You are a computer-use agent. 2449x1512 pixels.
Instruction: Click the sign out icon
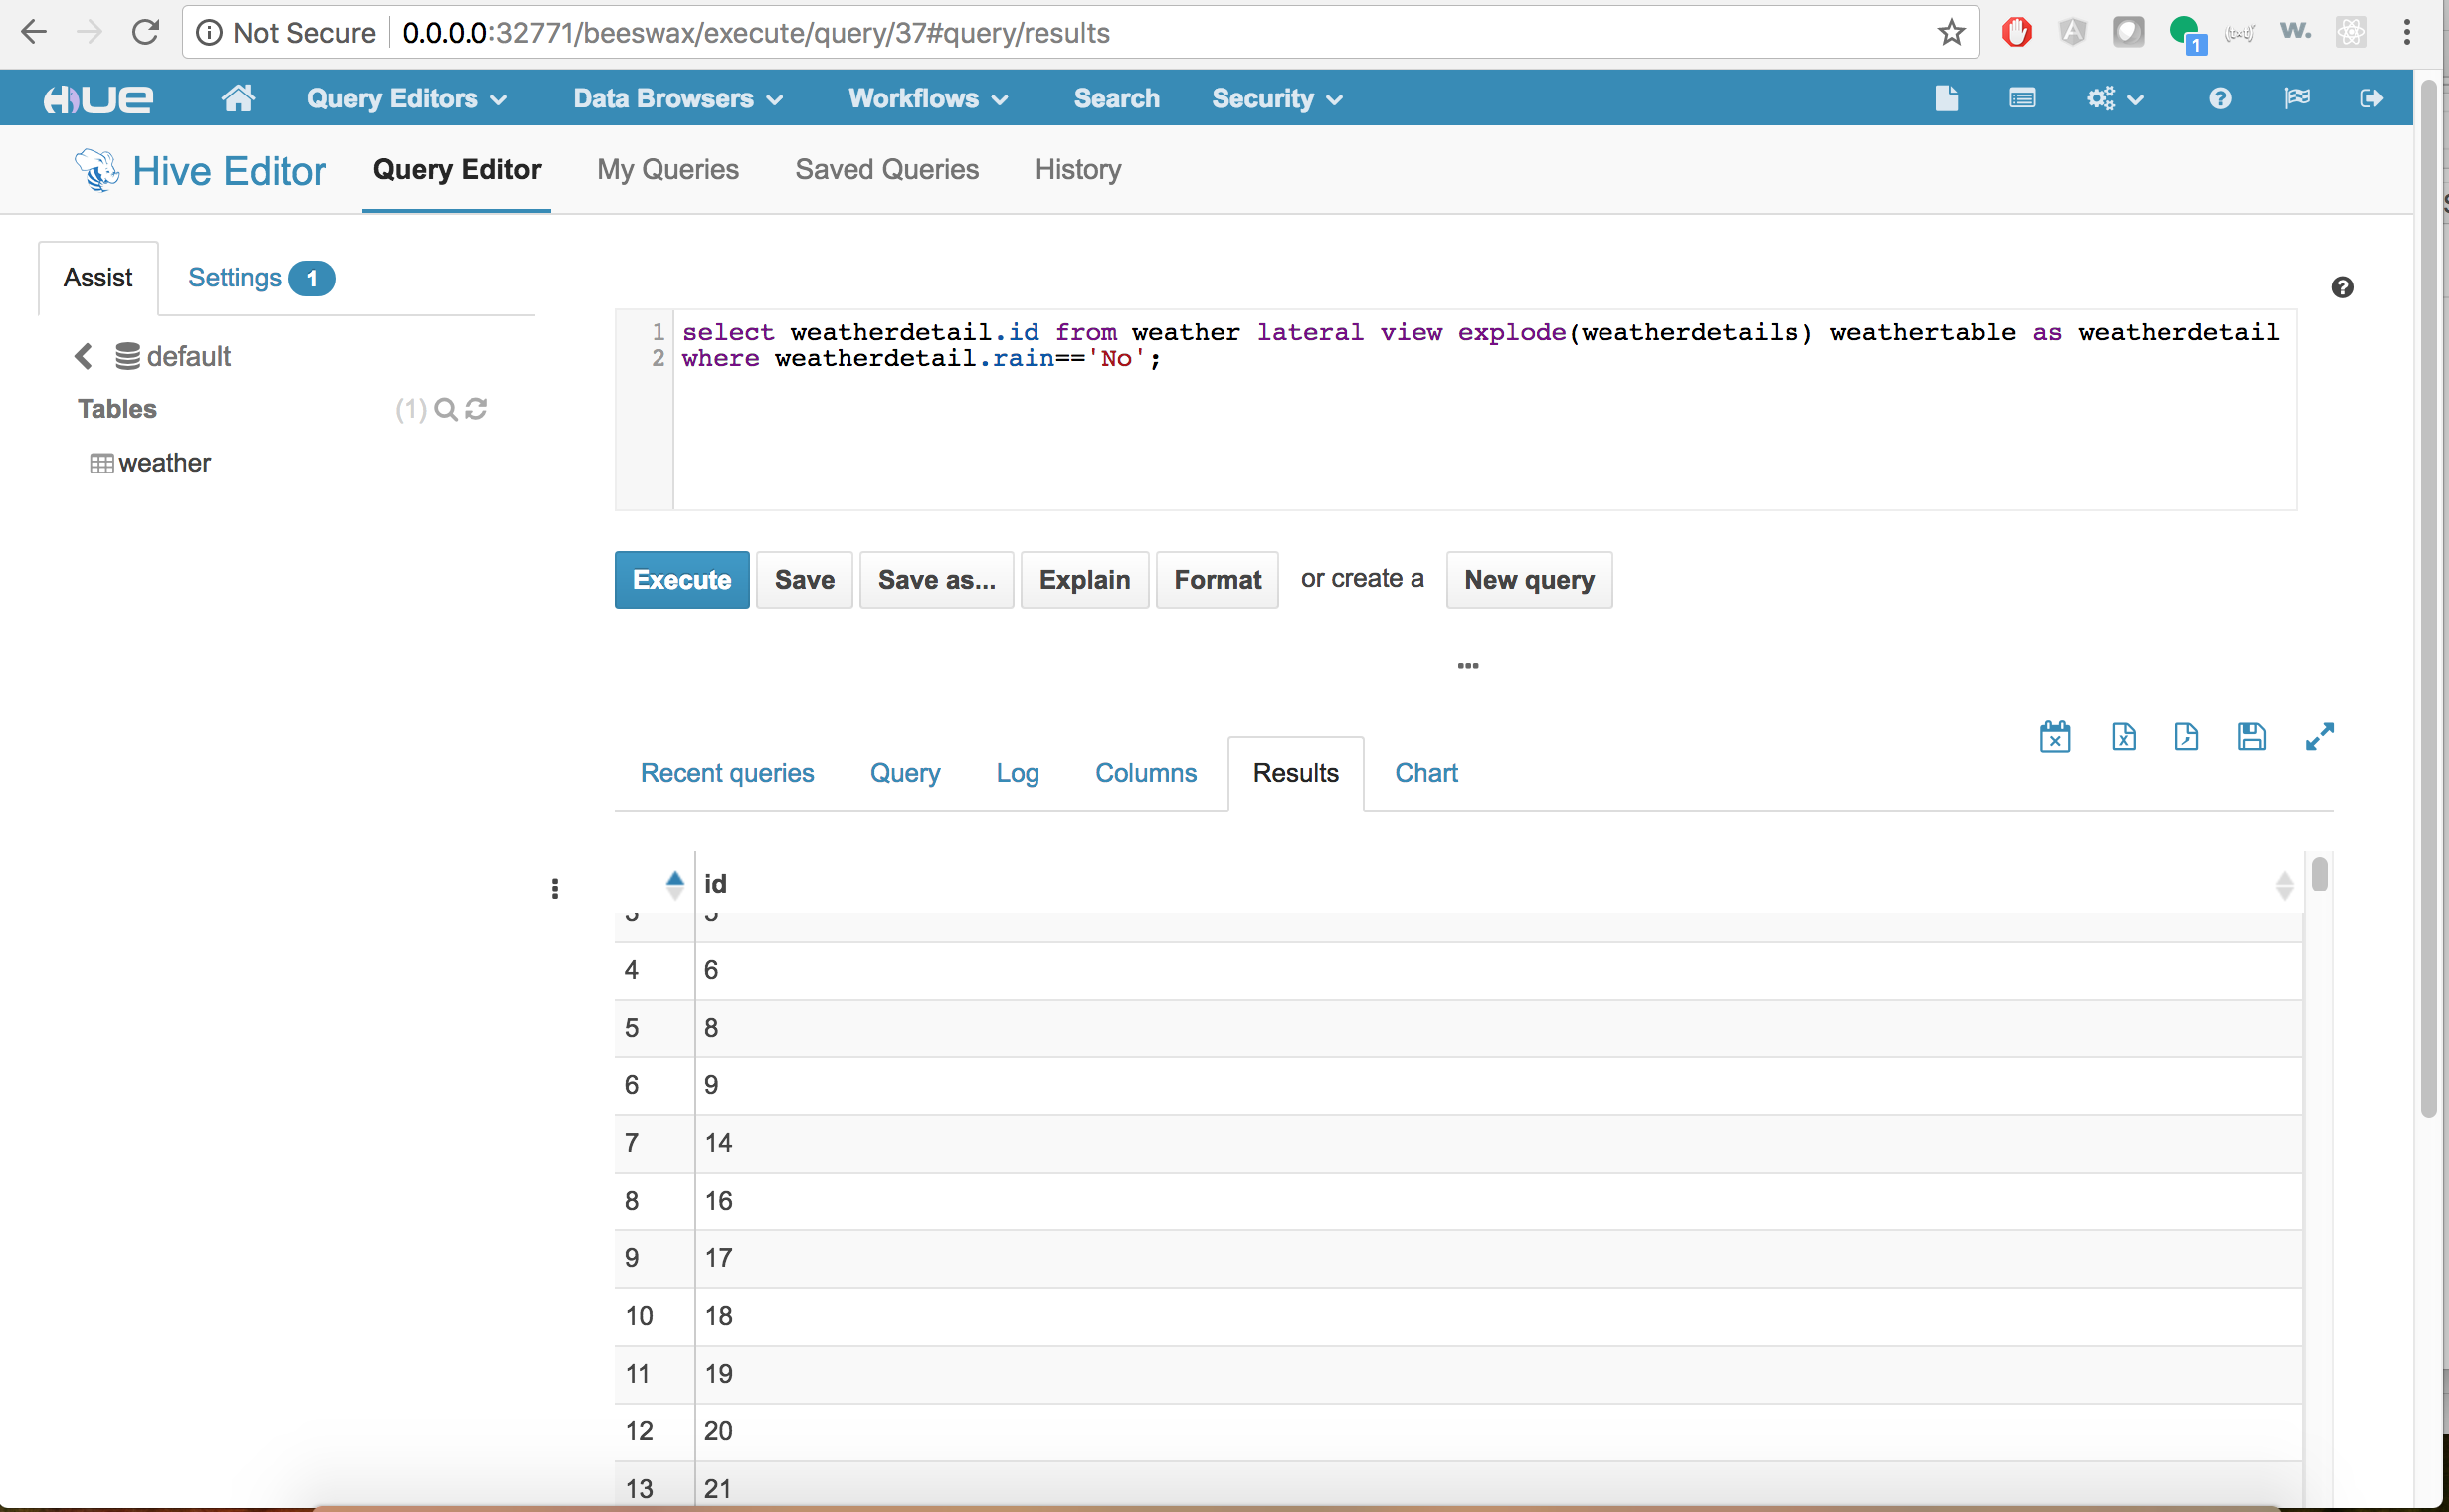[2372, 98]
